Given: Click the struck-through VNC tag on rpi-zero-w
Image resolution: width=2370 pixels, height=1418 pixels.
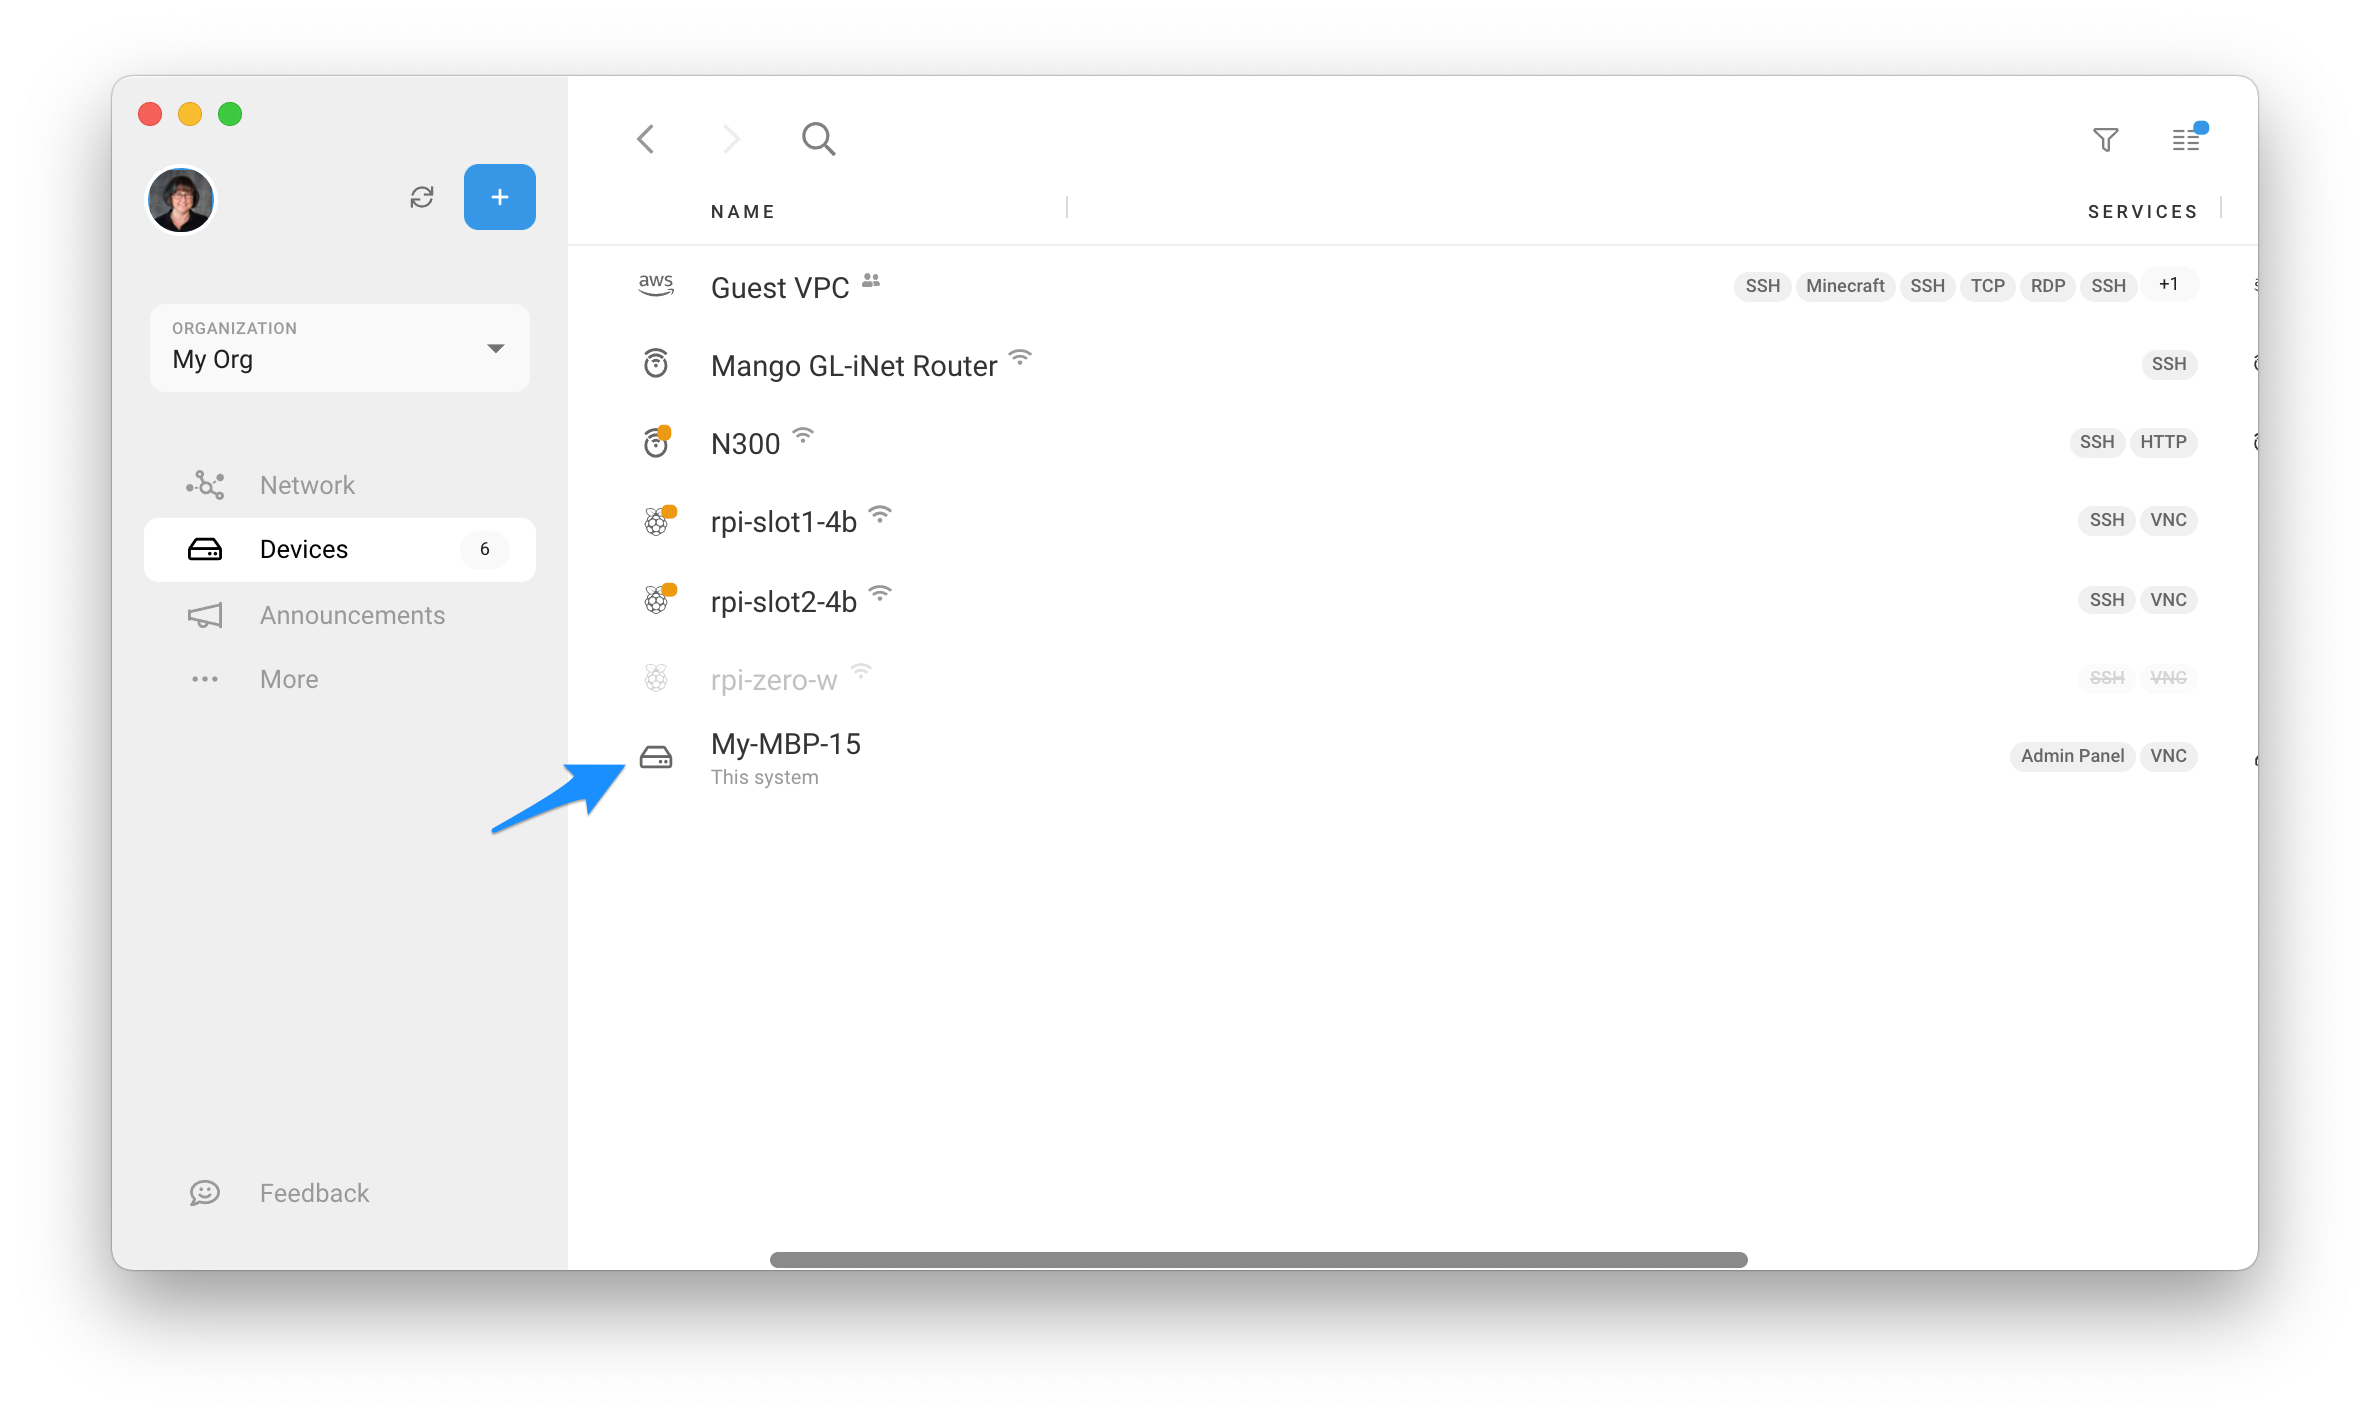Looking at the screenshot, I should click(2168, 678).
